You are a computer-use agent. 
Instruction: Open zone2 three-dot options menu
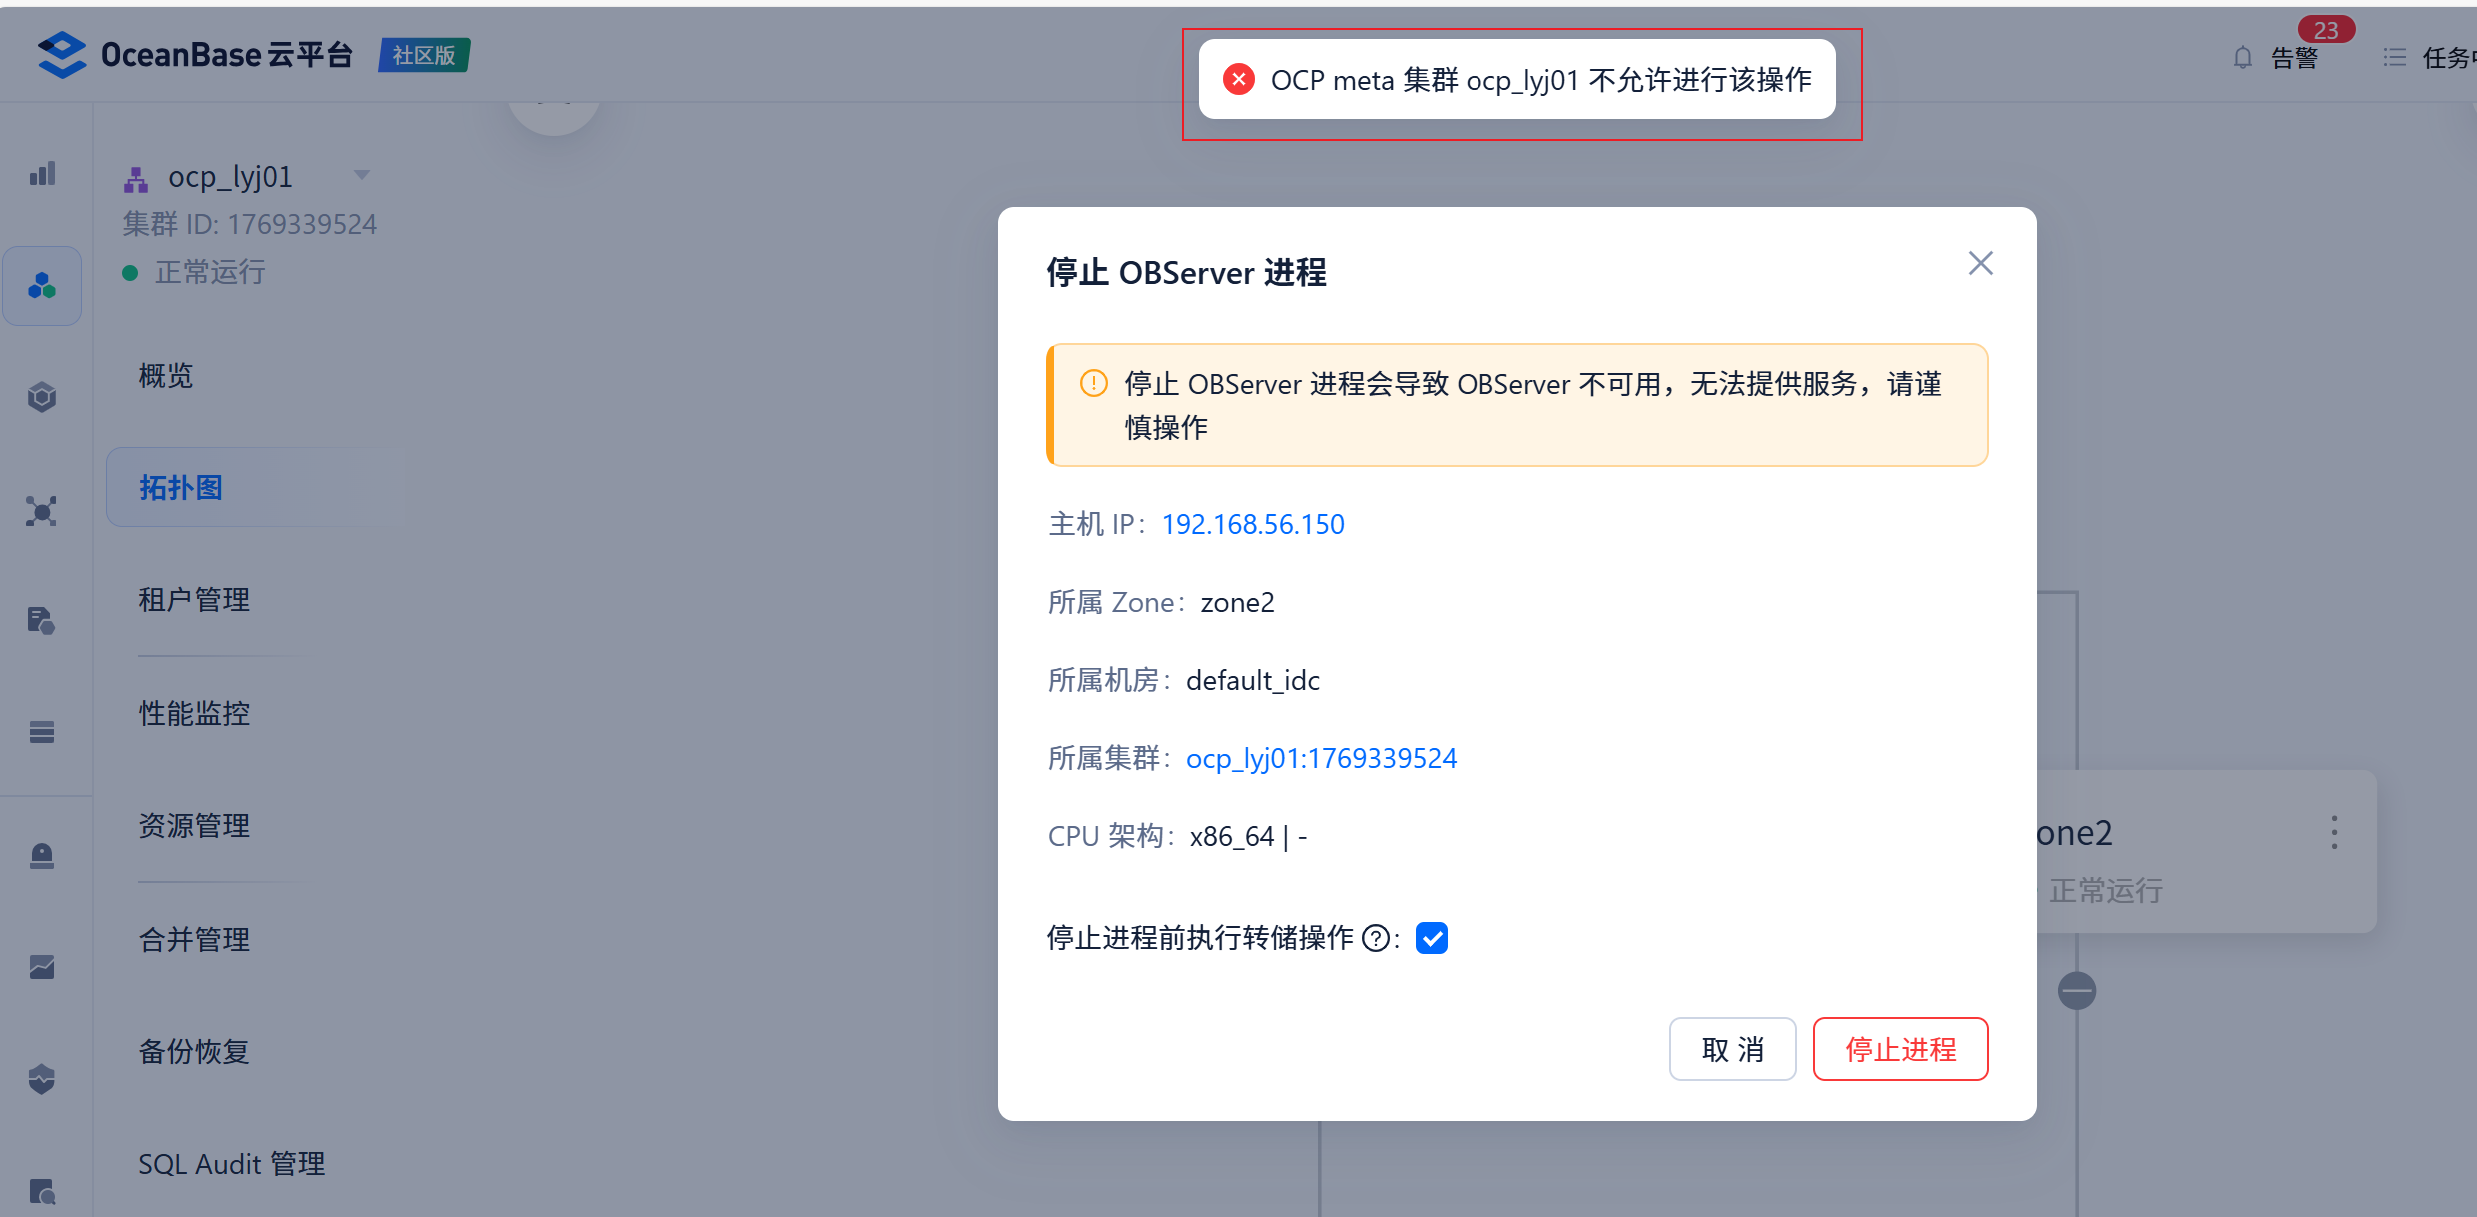tap(2334, 832)
